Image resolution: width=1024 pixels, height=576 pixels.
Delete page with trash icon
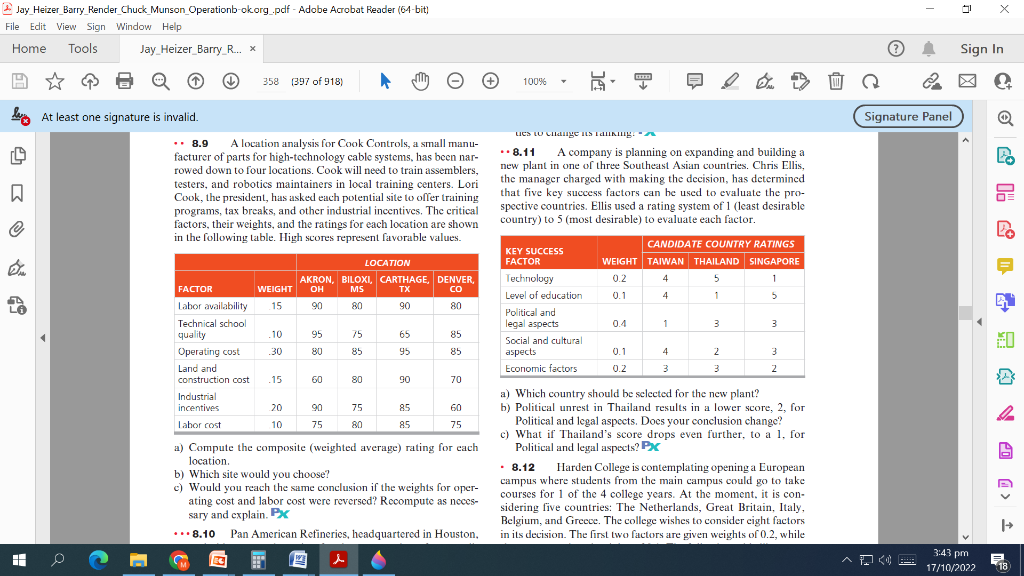pyautogui.click(x=836, y=81)
